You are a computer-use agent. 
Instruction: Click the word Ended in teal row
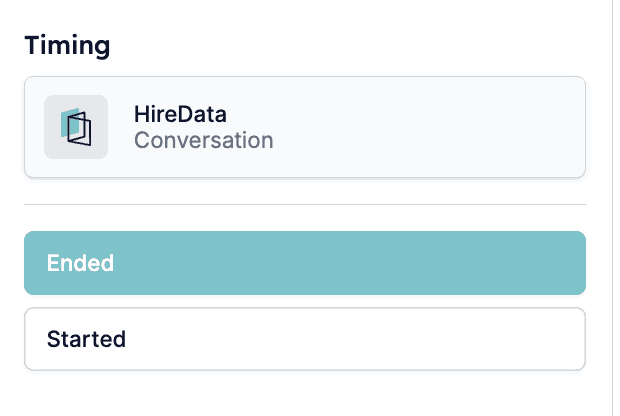(x=80, y=263)
